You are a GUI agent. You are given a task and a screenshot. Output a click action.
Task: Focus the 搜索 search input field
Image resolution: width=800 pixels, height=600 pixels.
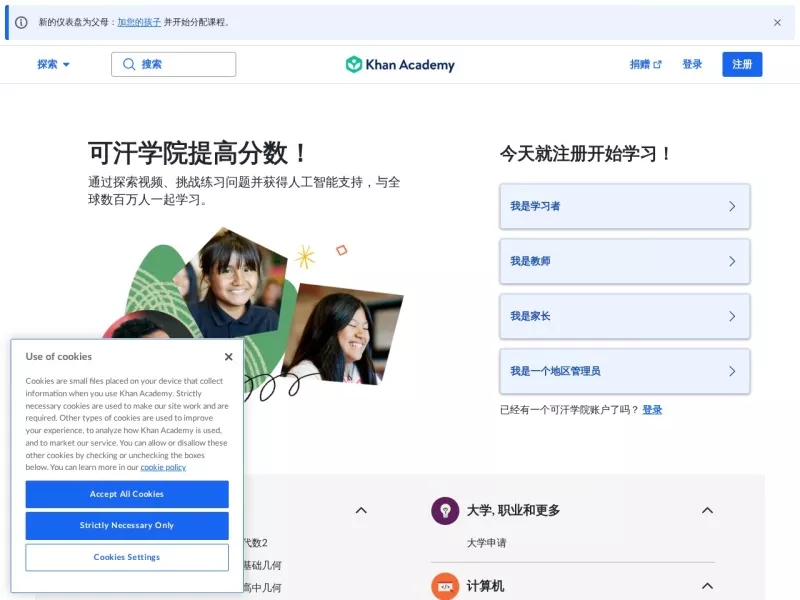pyautogui.click(x=173, y=64)
